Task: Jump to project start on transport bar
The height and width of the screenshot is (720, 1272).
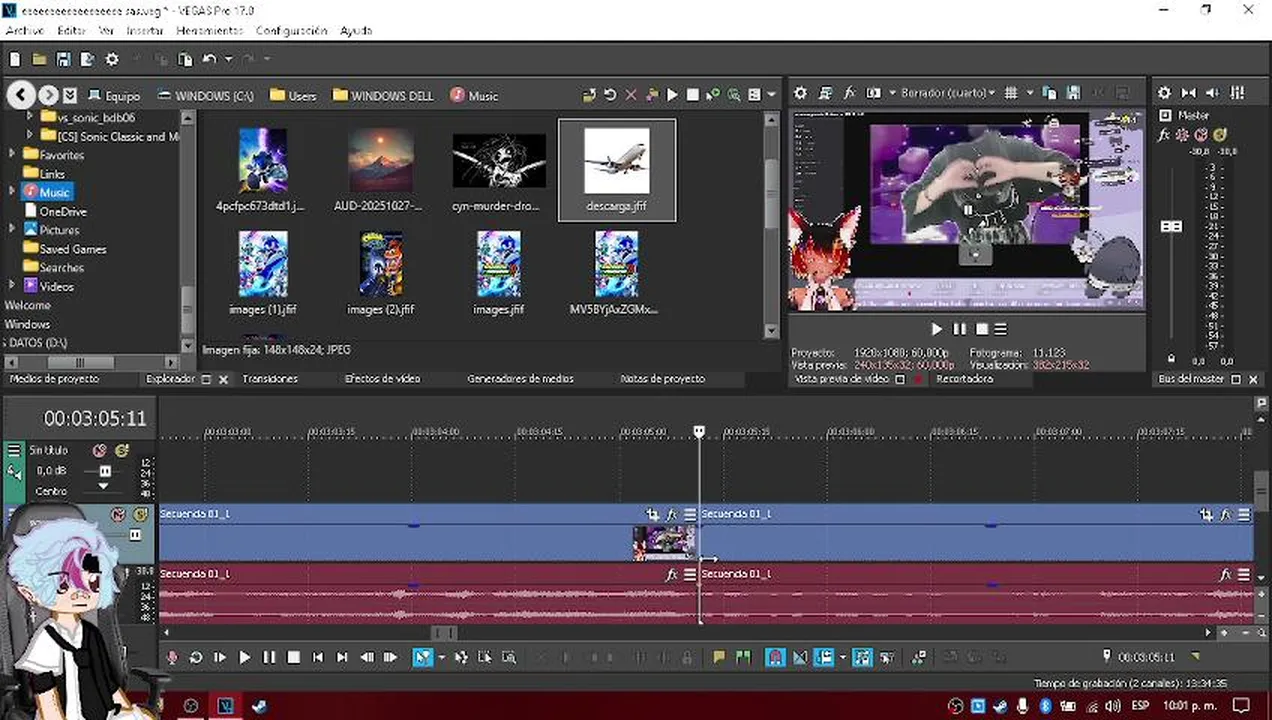Action: coord(318,657)
